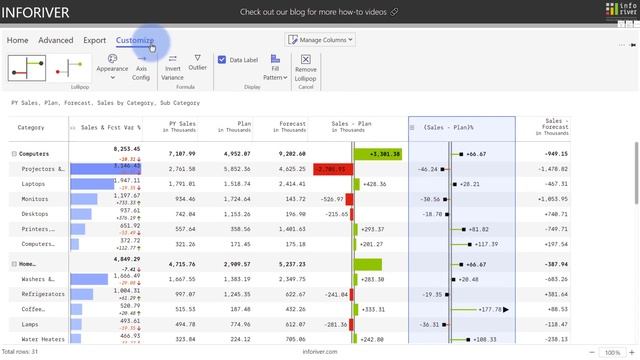Click the Remove Lollipop icon
The width and height of the screenshot is (640, 360).
pos(306,59)
